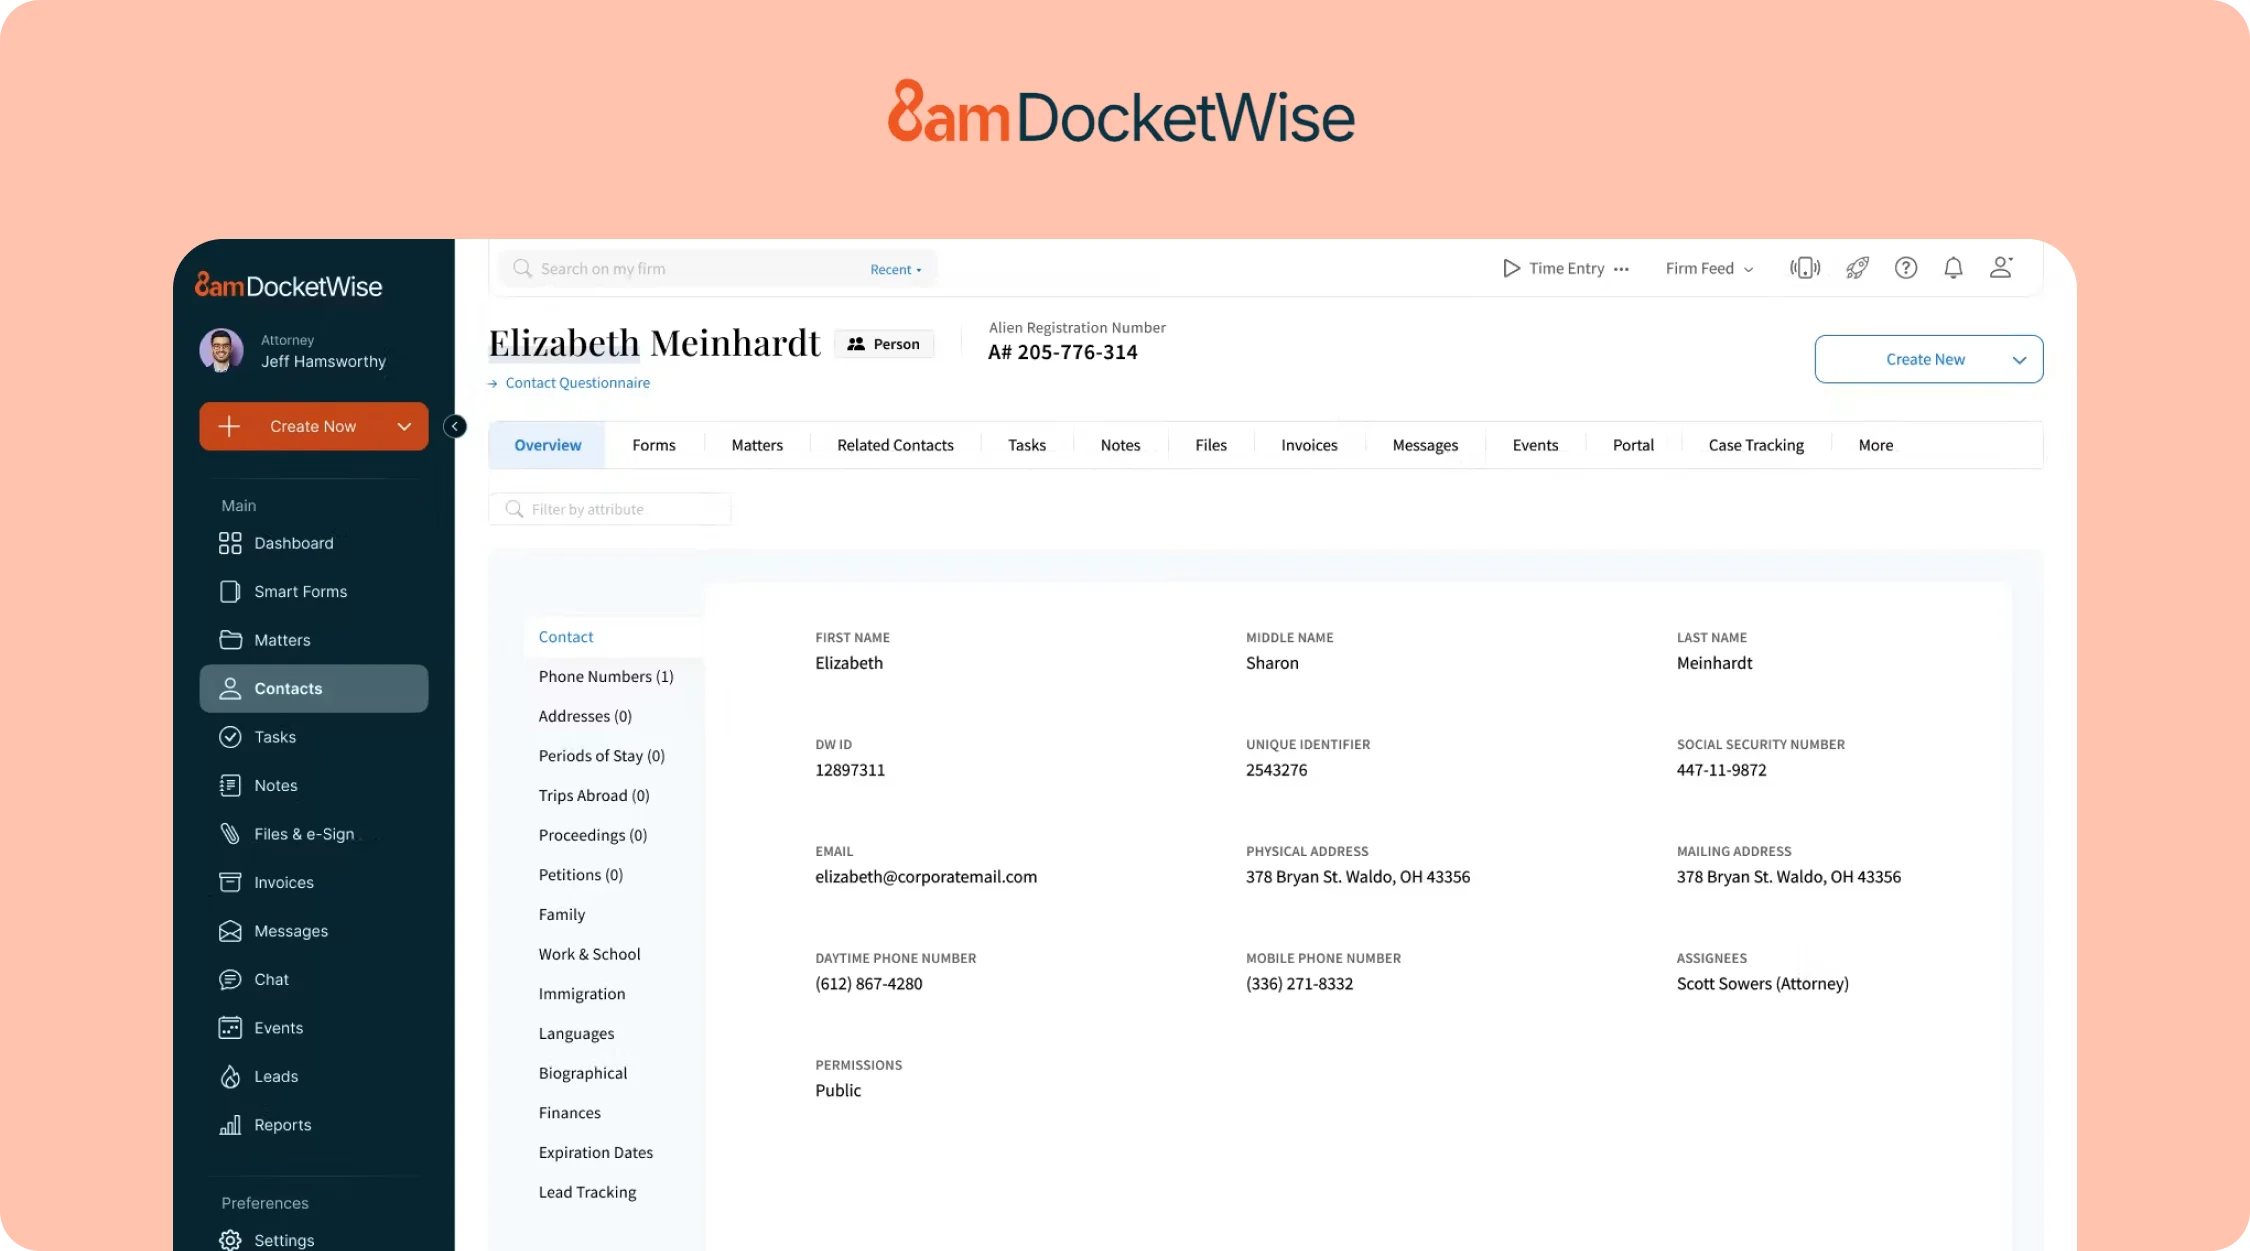Start Time Entry play button
The image size is (2250, 1251).
tap(1511, 268)
